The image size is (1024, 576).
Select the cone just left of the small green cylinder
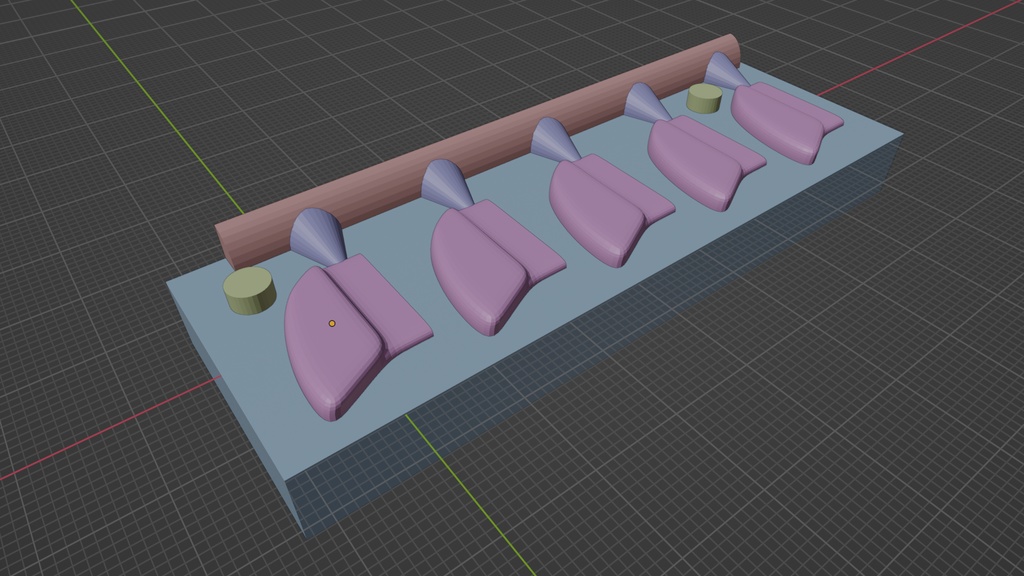tap(646, 103)
